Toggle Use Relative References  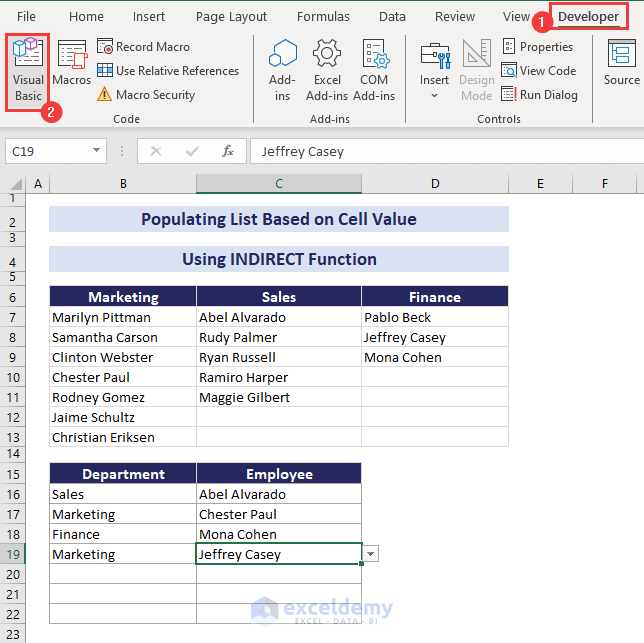click(x=168, y=71)
